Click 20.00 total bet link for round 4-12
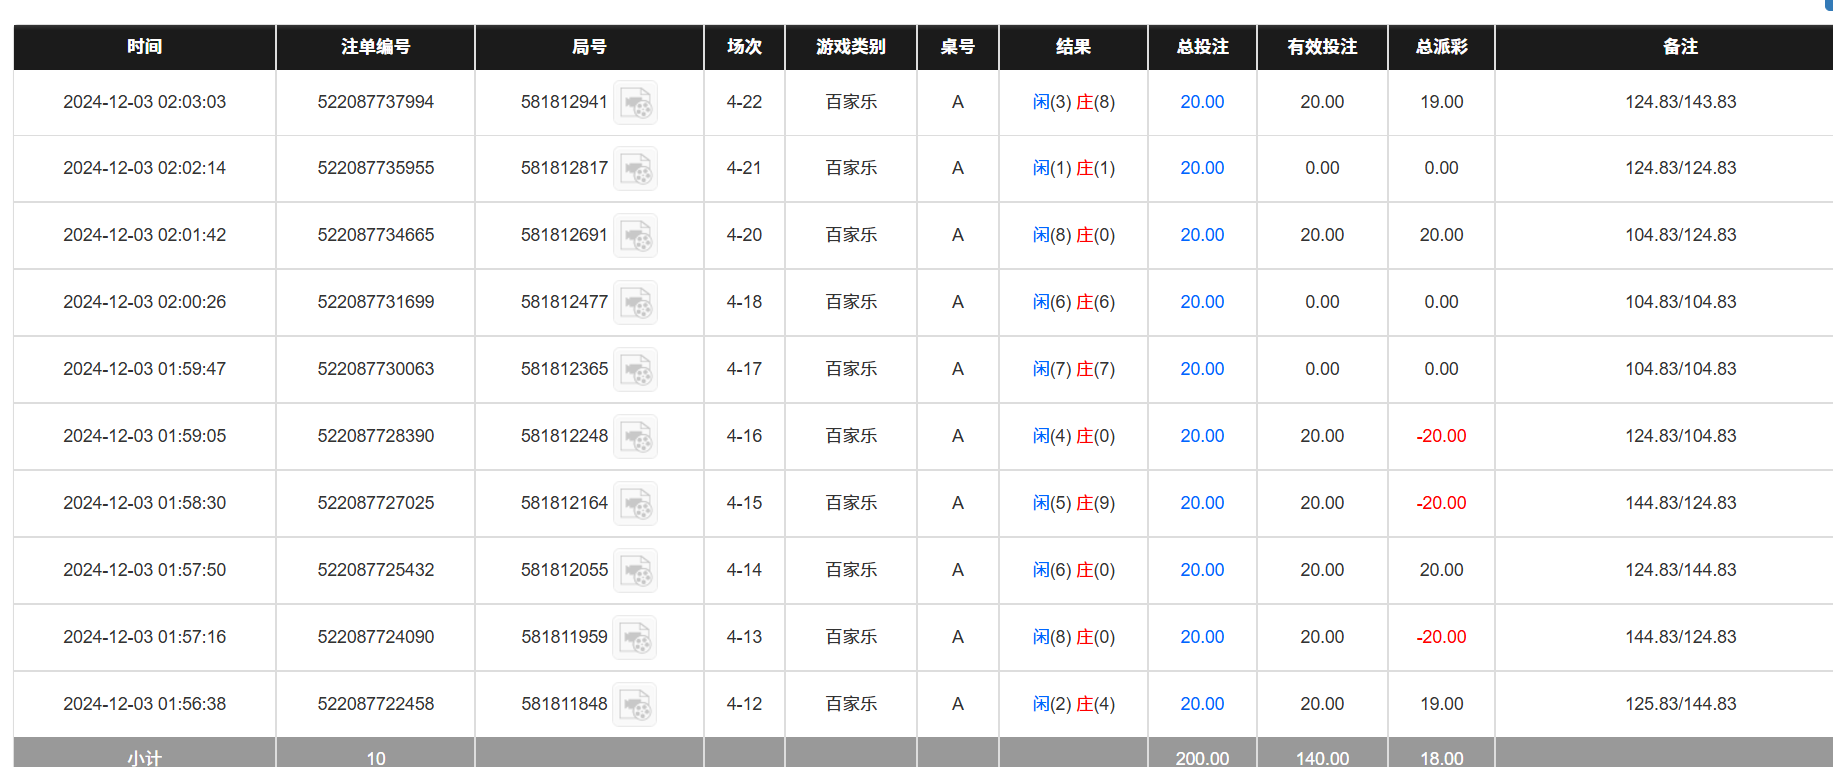1833x767 pixels. coord(1202,704)
